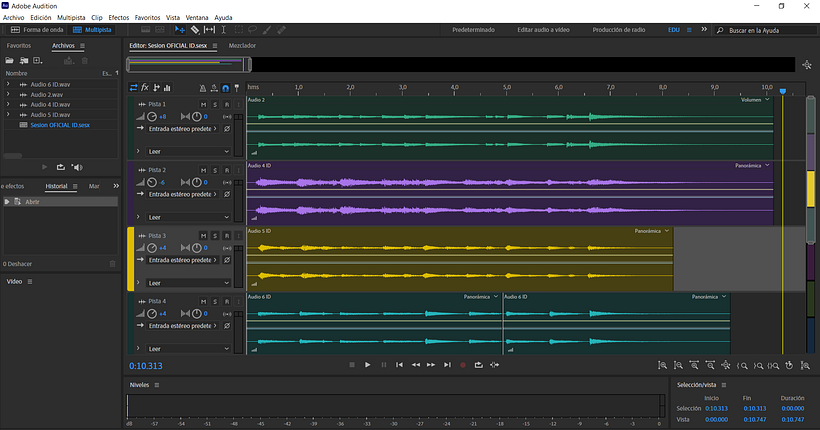The height and width of the screenshot is (430, 820).
Task: Show more workspaces with double chevron
Action: coord(704,30)
